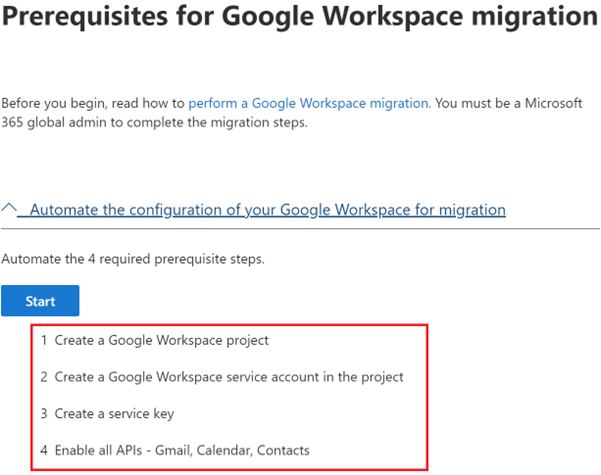
Task: Select step 'Create a Google Workspace project'
Action: [161, 340]
